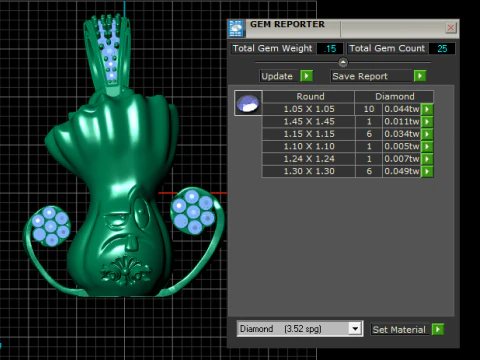Click the 0.007tw weight cell
Image resolution: width=480 pixels, height=360 pixels.
[402, 159]
